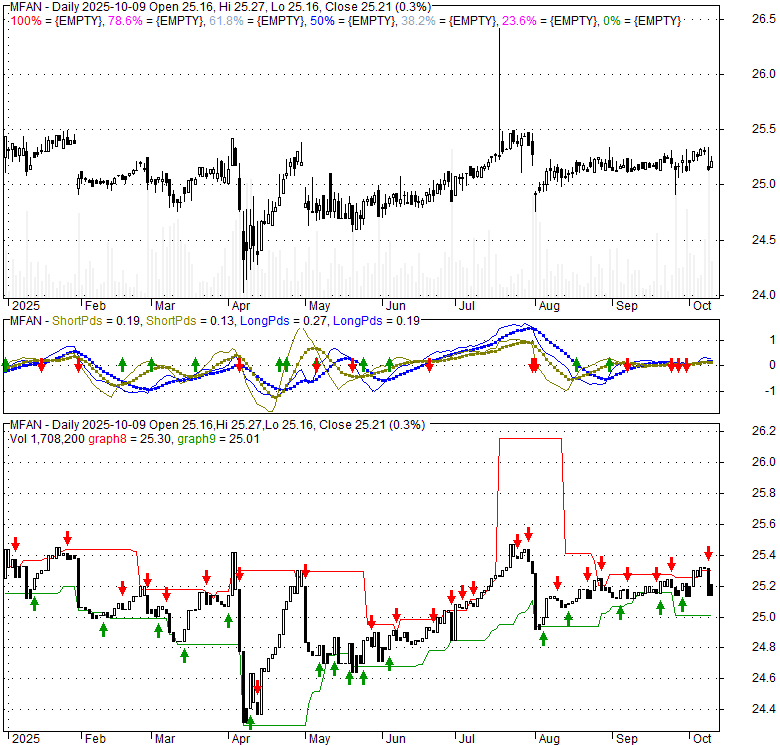Image resolution: width=780 pixels, height=745 pixels.
Task: Click the green up arrow at the indicator panel's far left
Action: 5,364
